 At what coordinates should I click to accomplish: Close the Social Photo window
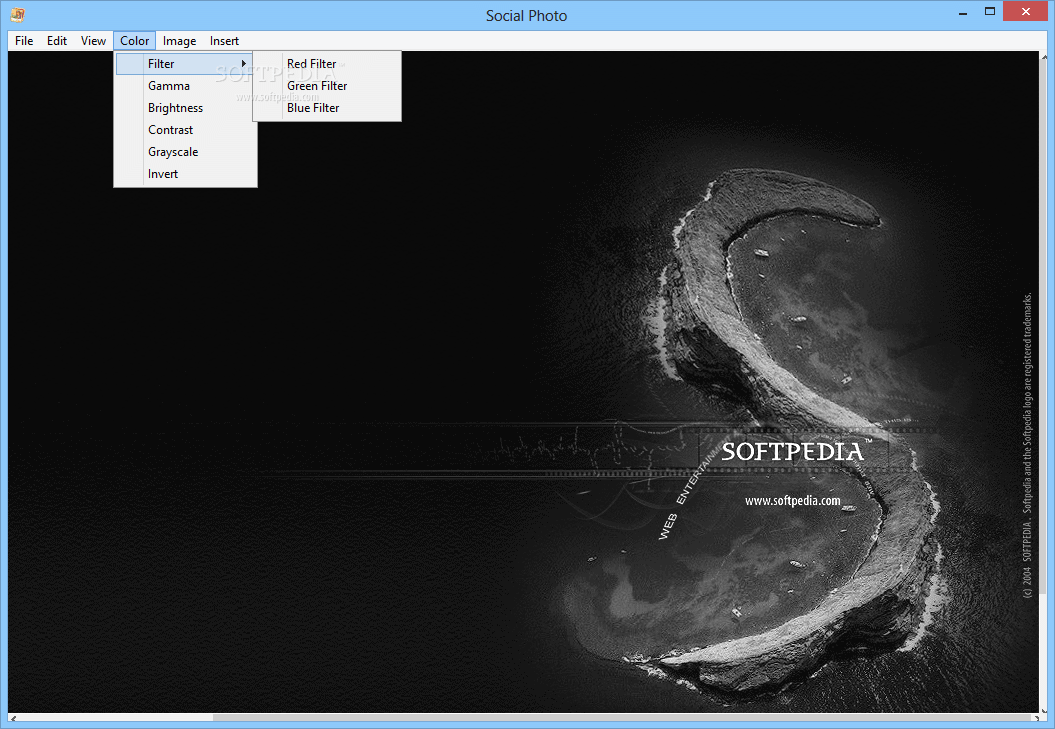point(1025,11)
